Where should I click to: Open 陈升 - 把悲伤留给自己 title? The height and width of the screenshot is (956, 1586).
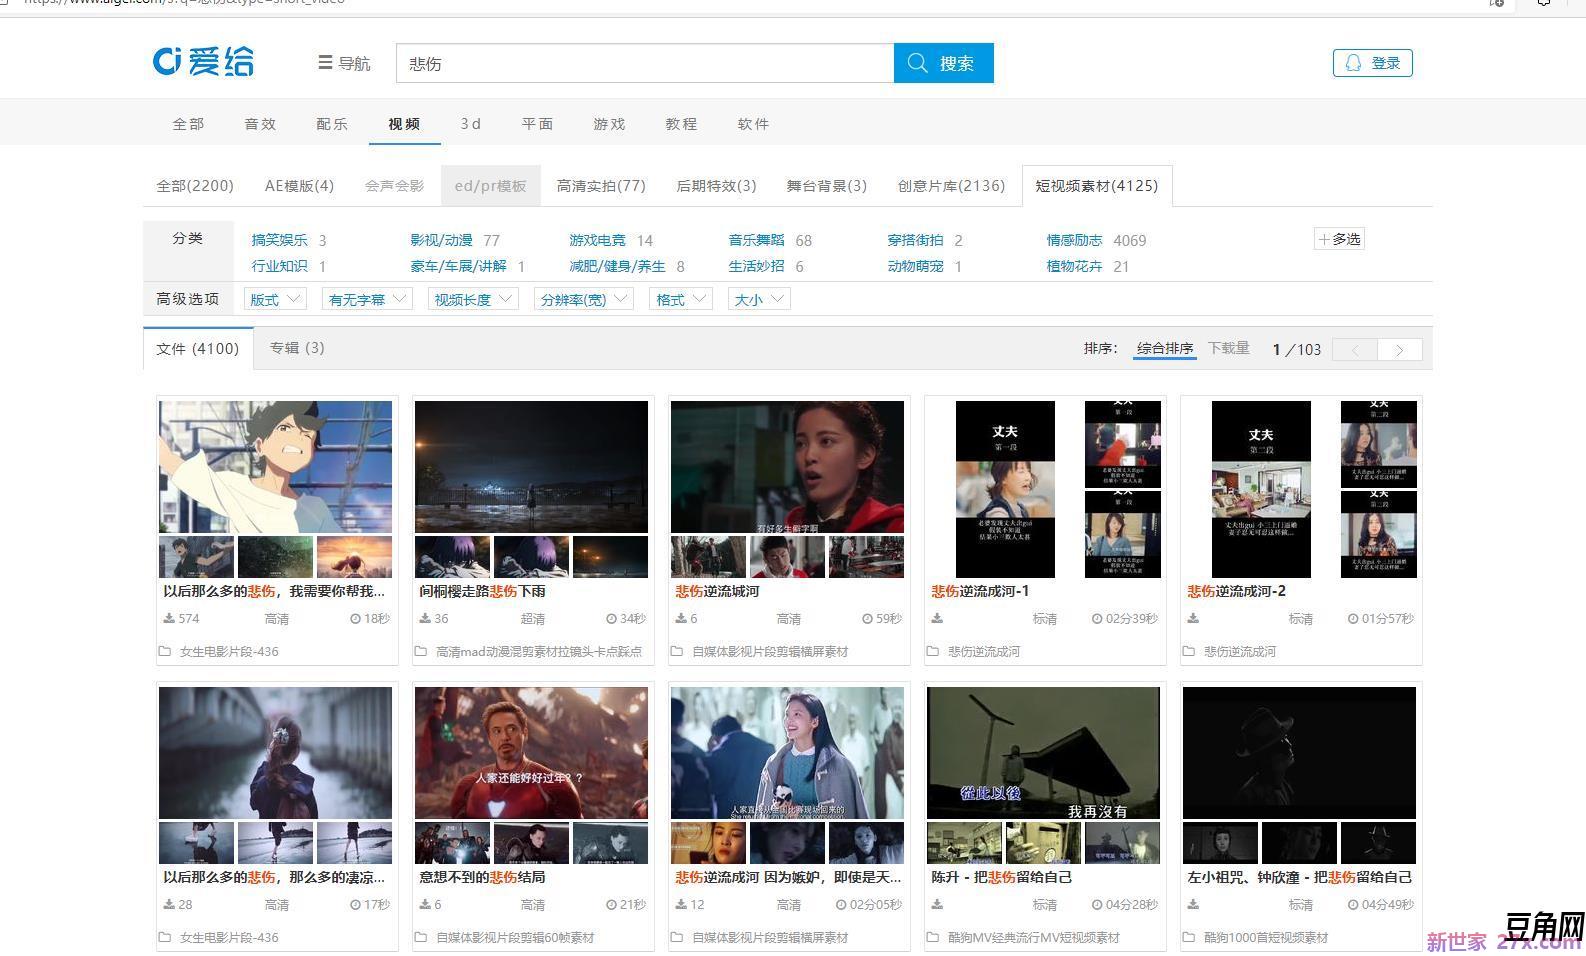[x=1001, y=877]
